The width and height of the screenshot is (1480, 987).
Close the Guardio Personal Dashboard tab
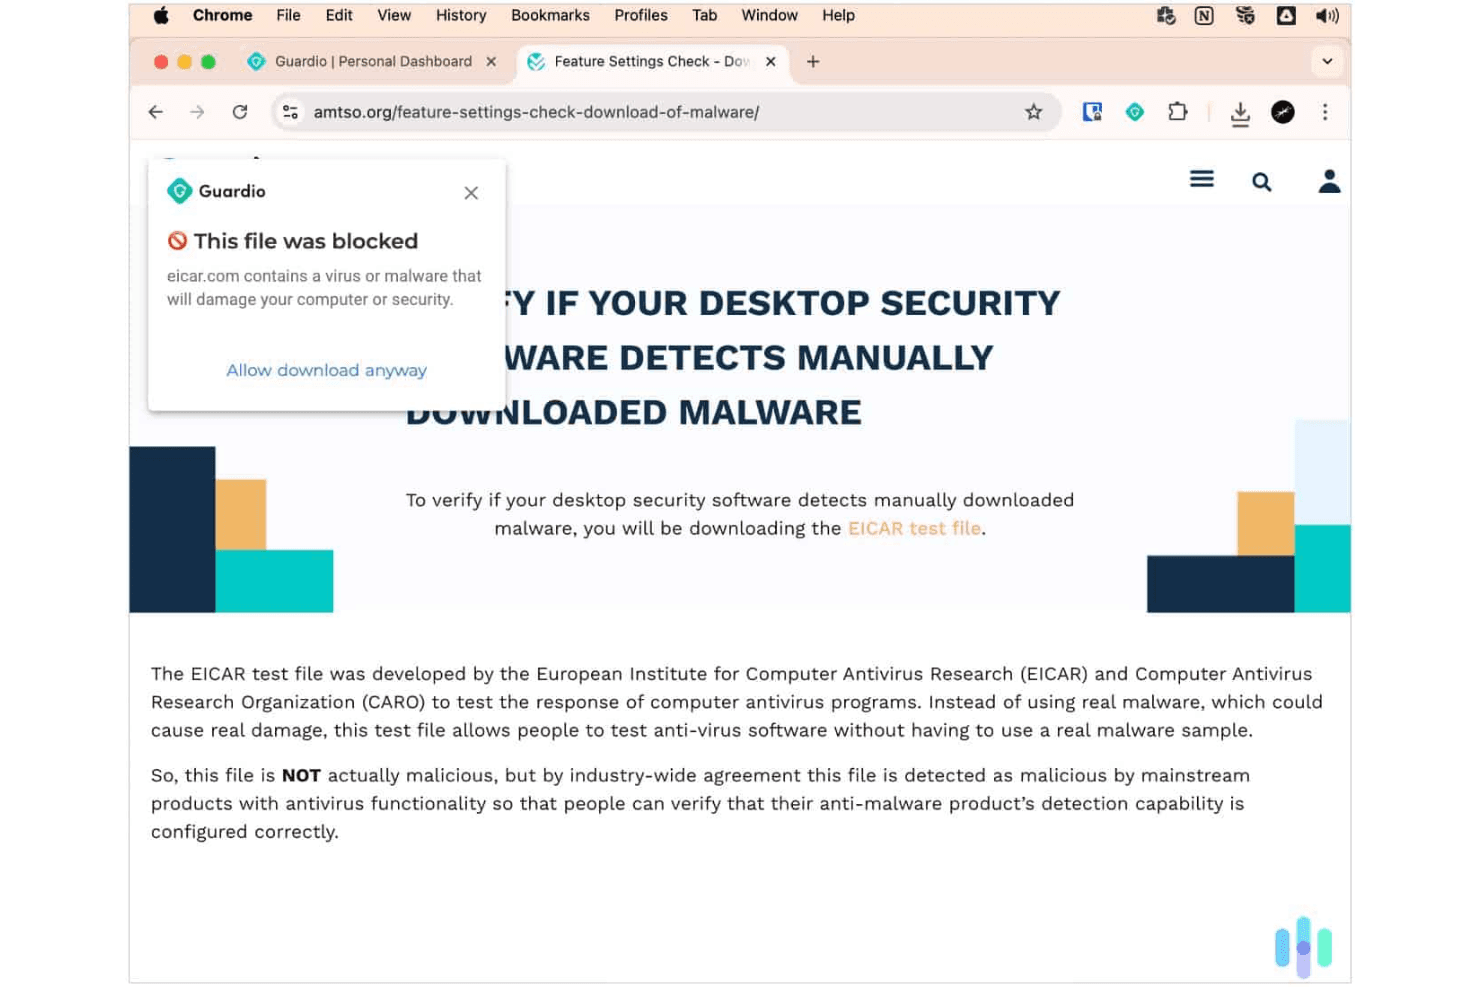[x=491, y=61]
